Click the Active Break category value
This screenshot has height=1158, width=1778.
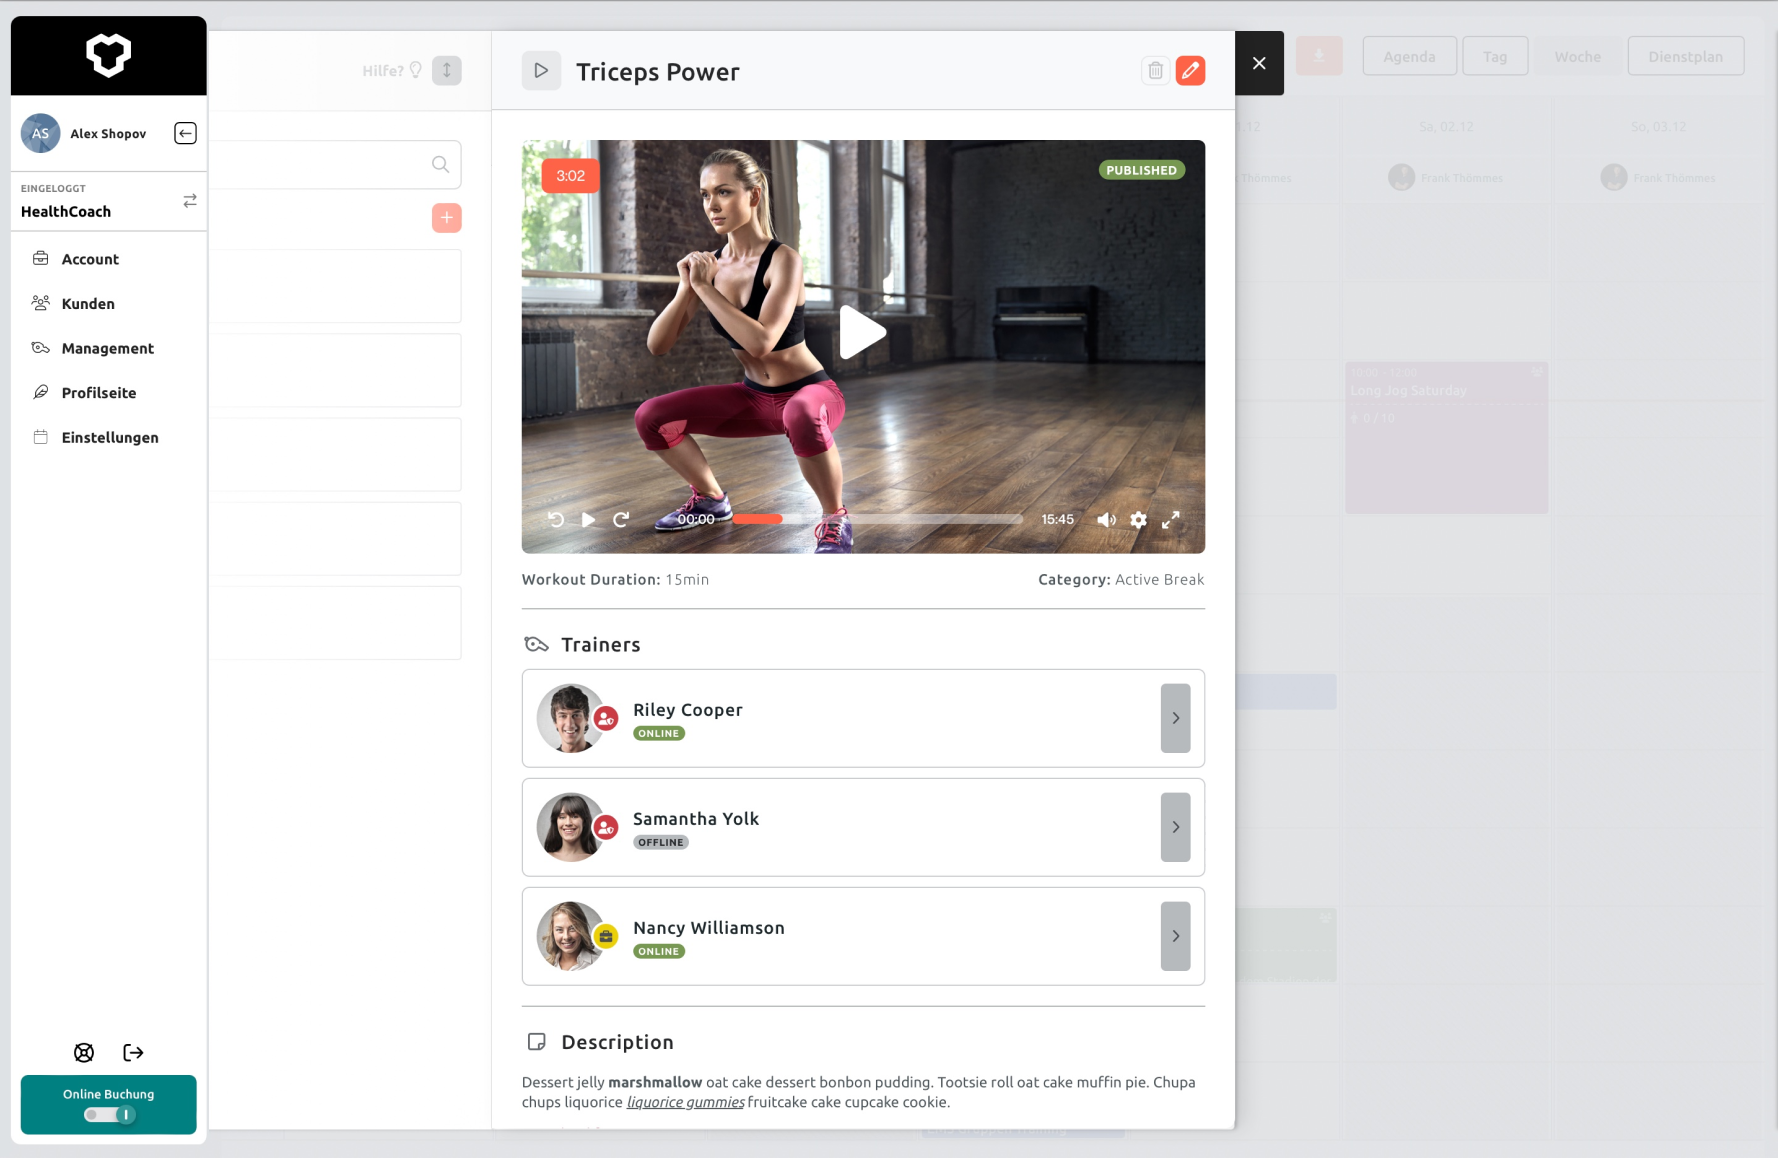tap(1159, 579)
